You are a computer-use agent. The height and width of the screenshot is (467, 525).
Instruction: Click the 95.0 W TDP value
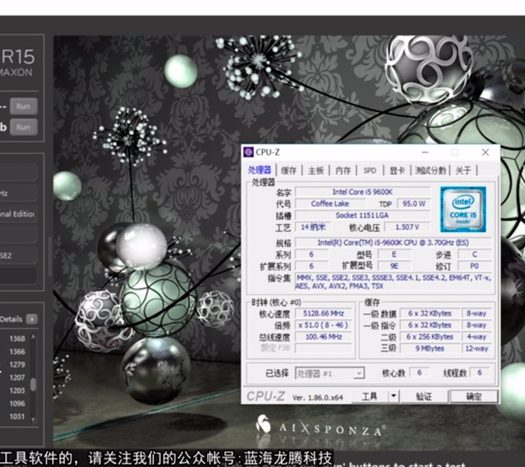pyautogui.click(x=414, y=204)
